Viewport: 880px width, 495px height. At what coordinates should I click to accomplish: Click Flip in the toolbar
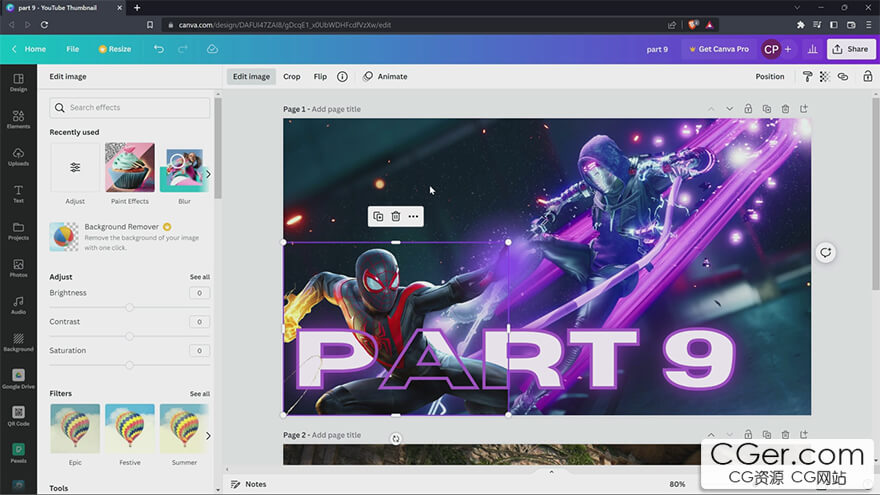click(320, 76)
